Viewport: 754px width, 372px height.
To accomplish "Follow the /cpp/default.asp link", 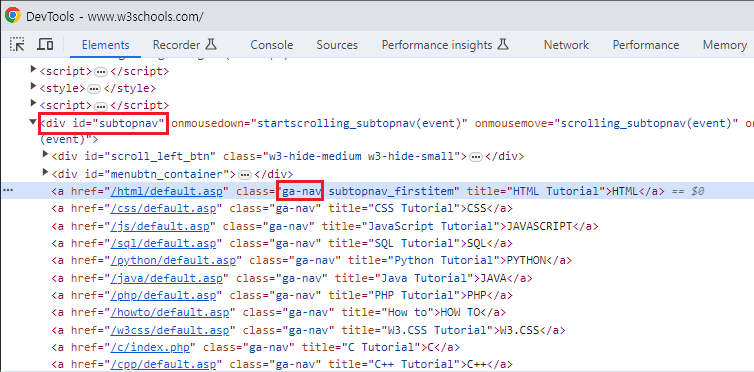I will pyautogui.click(x=163, y=365).
